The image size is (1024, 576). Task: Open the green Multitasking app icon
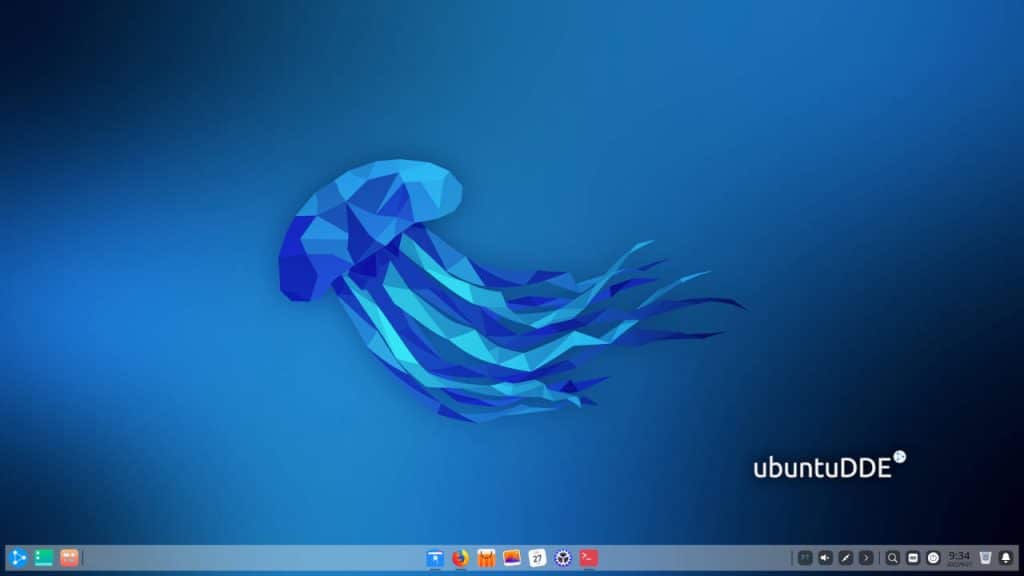pyautogui.click(x=41, y=557)
